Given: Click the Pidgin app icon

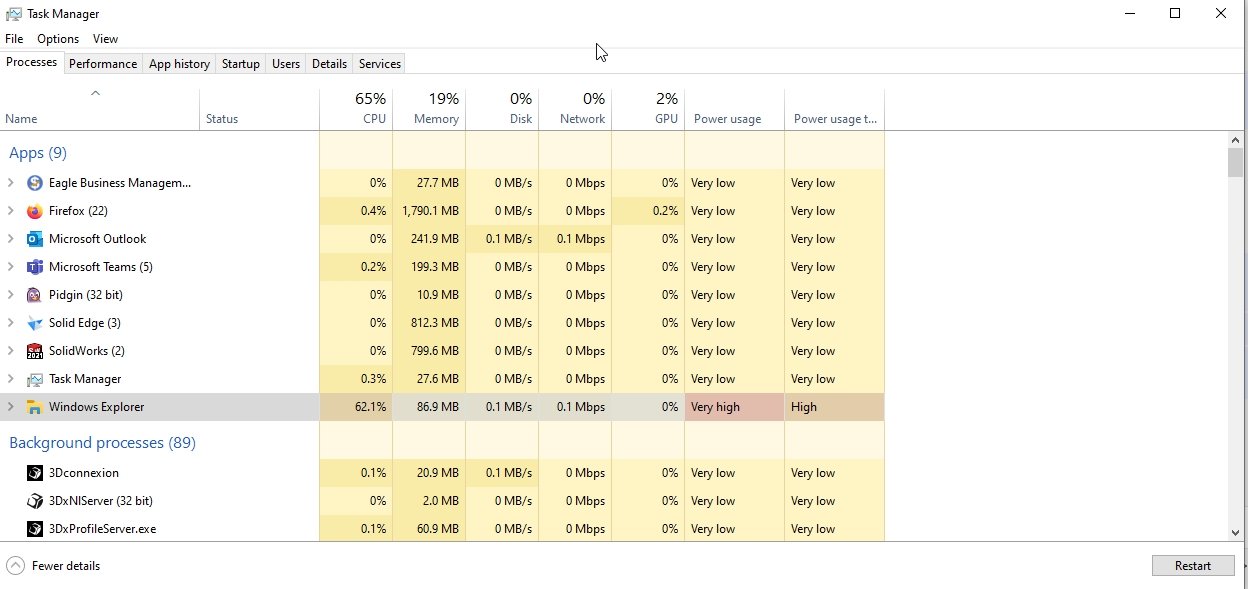Looking at the screenshot, I should tap(35, 295).
